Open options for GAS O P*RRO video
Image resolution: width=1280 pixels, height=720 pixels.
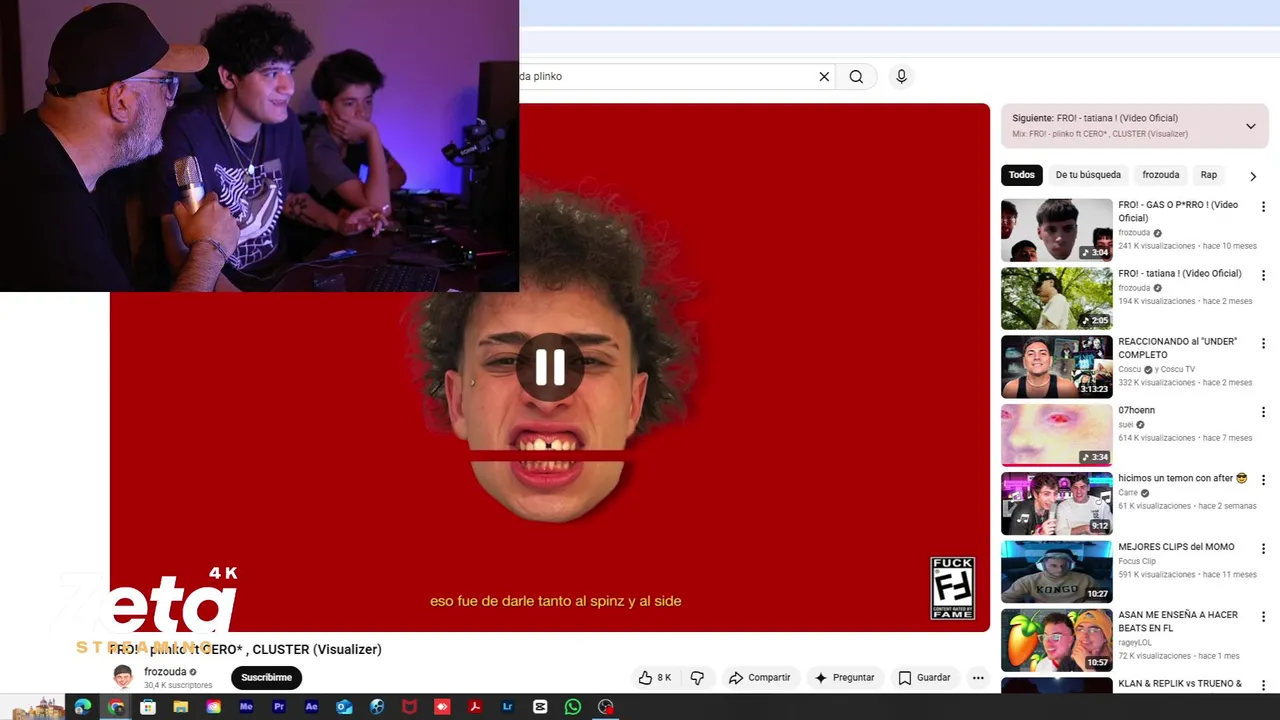point(1263,206)
